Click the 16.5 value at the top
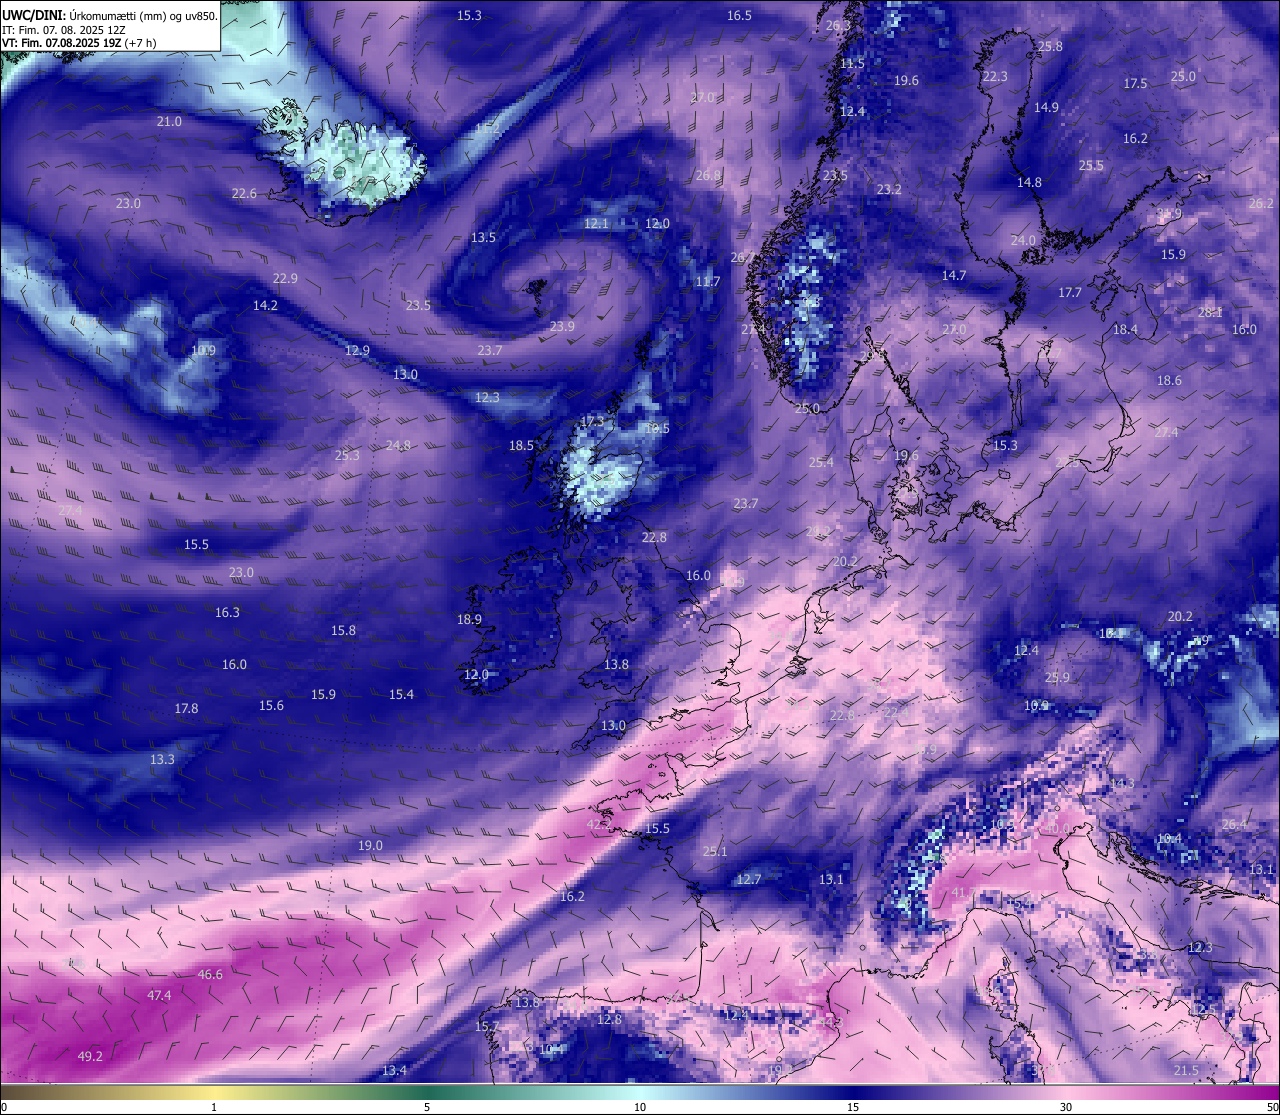Screen dimensions: 1280x1115 click(x=739, y=15)
